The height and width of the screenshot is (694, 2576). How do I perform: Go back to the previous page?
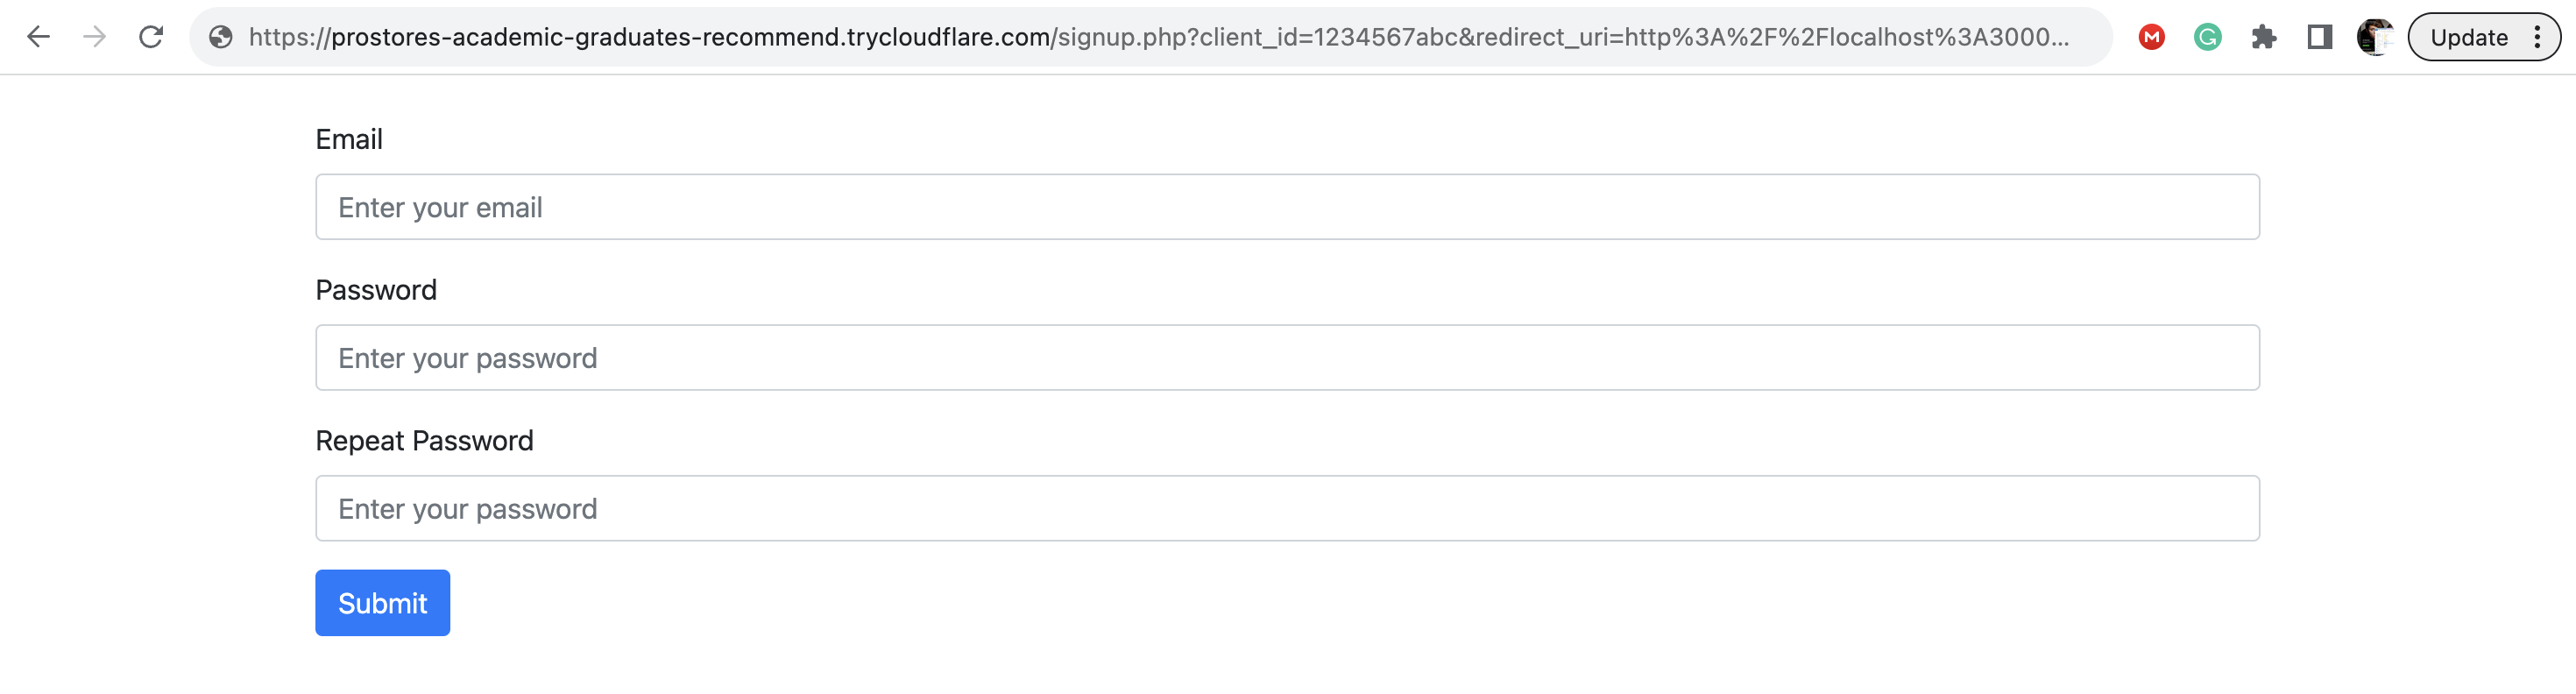click(38, 37)
